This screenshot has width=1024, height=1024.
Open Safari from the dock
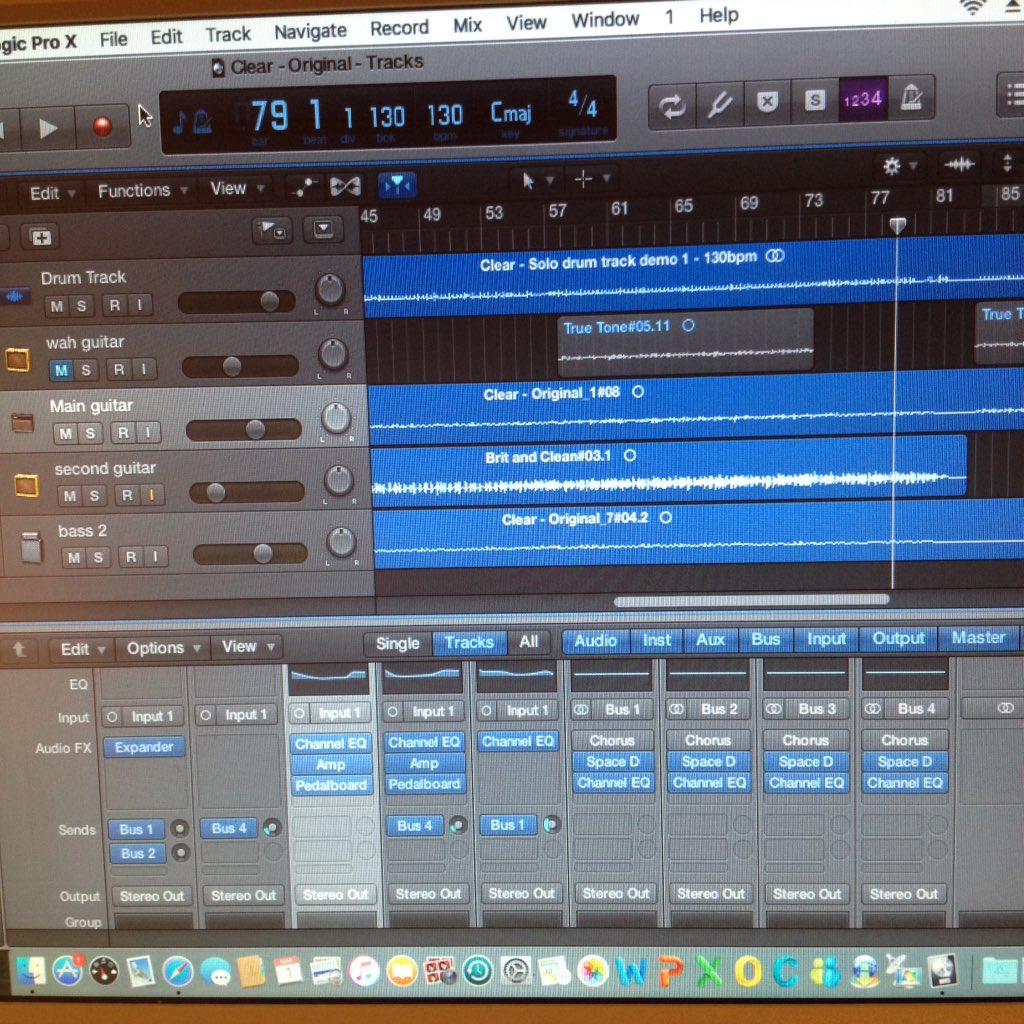point(177,972)
